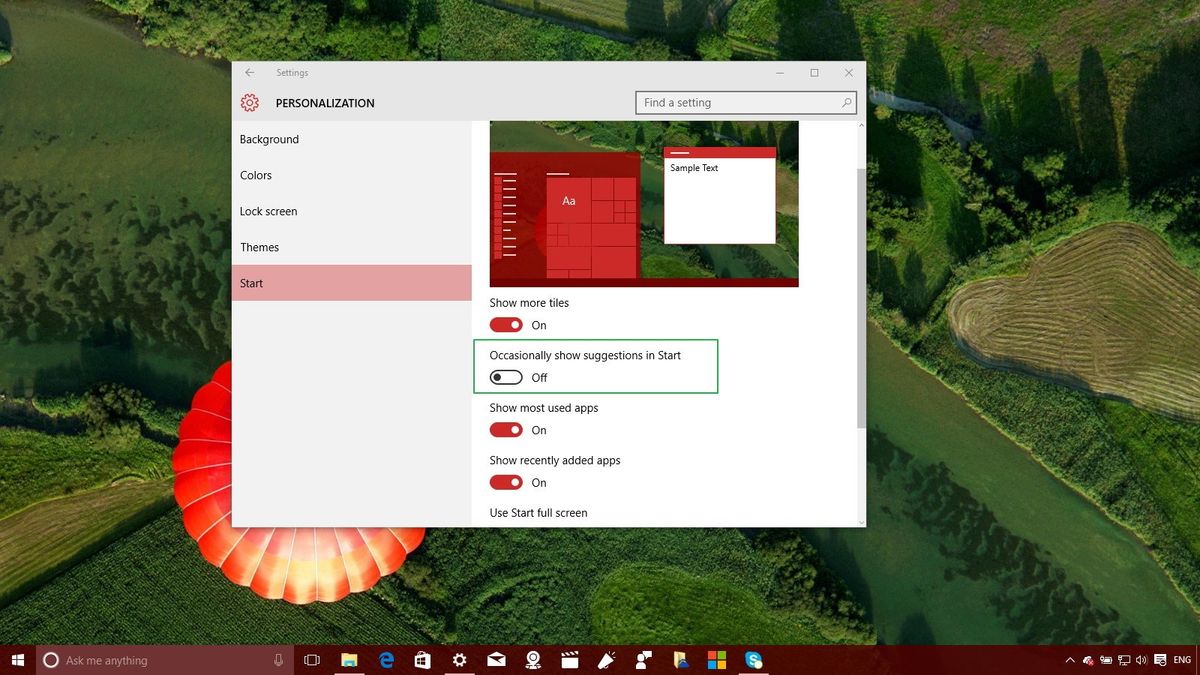
Task: Open the Themes settings section
Action: tap(260, 247)
